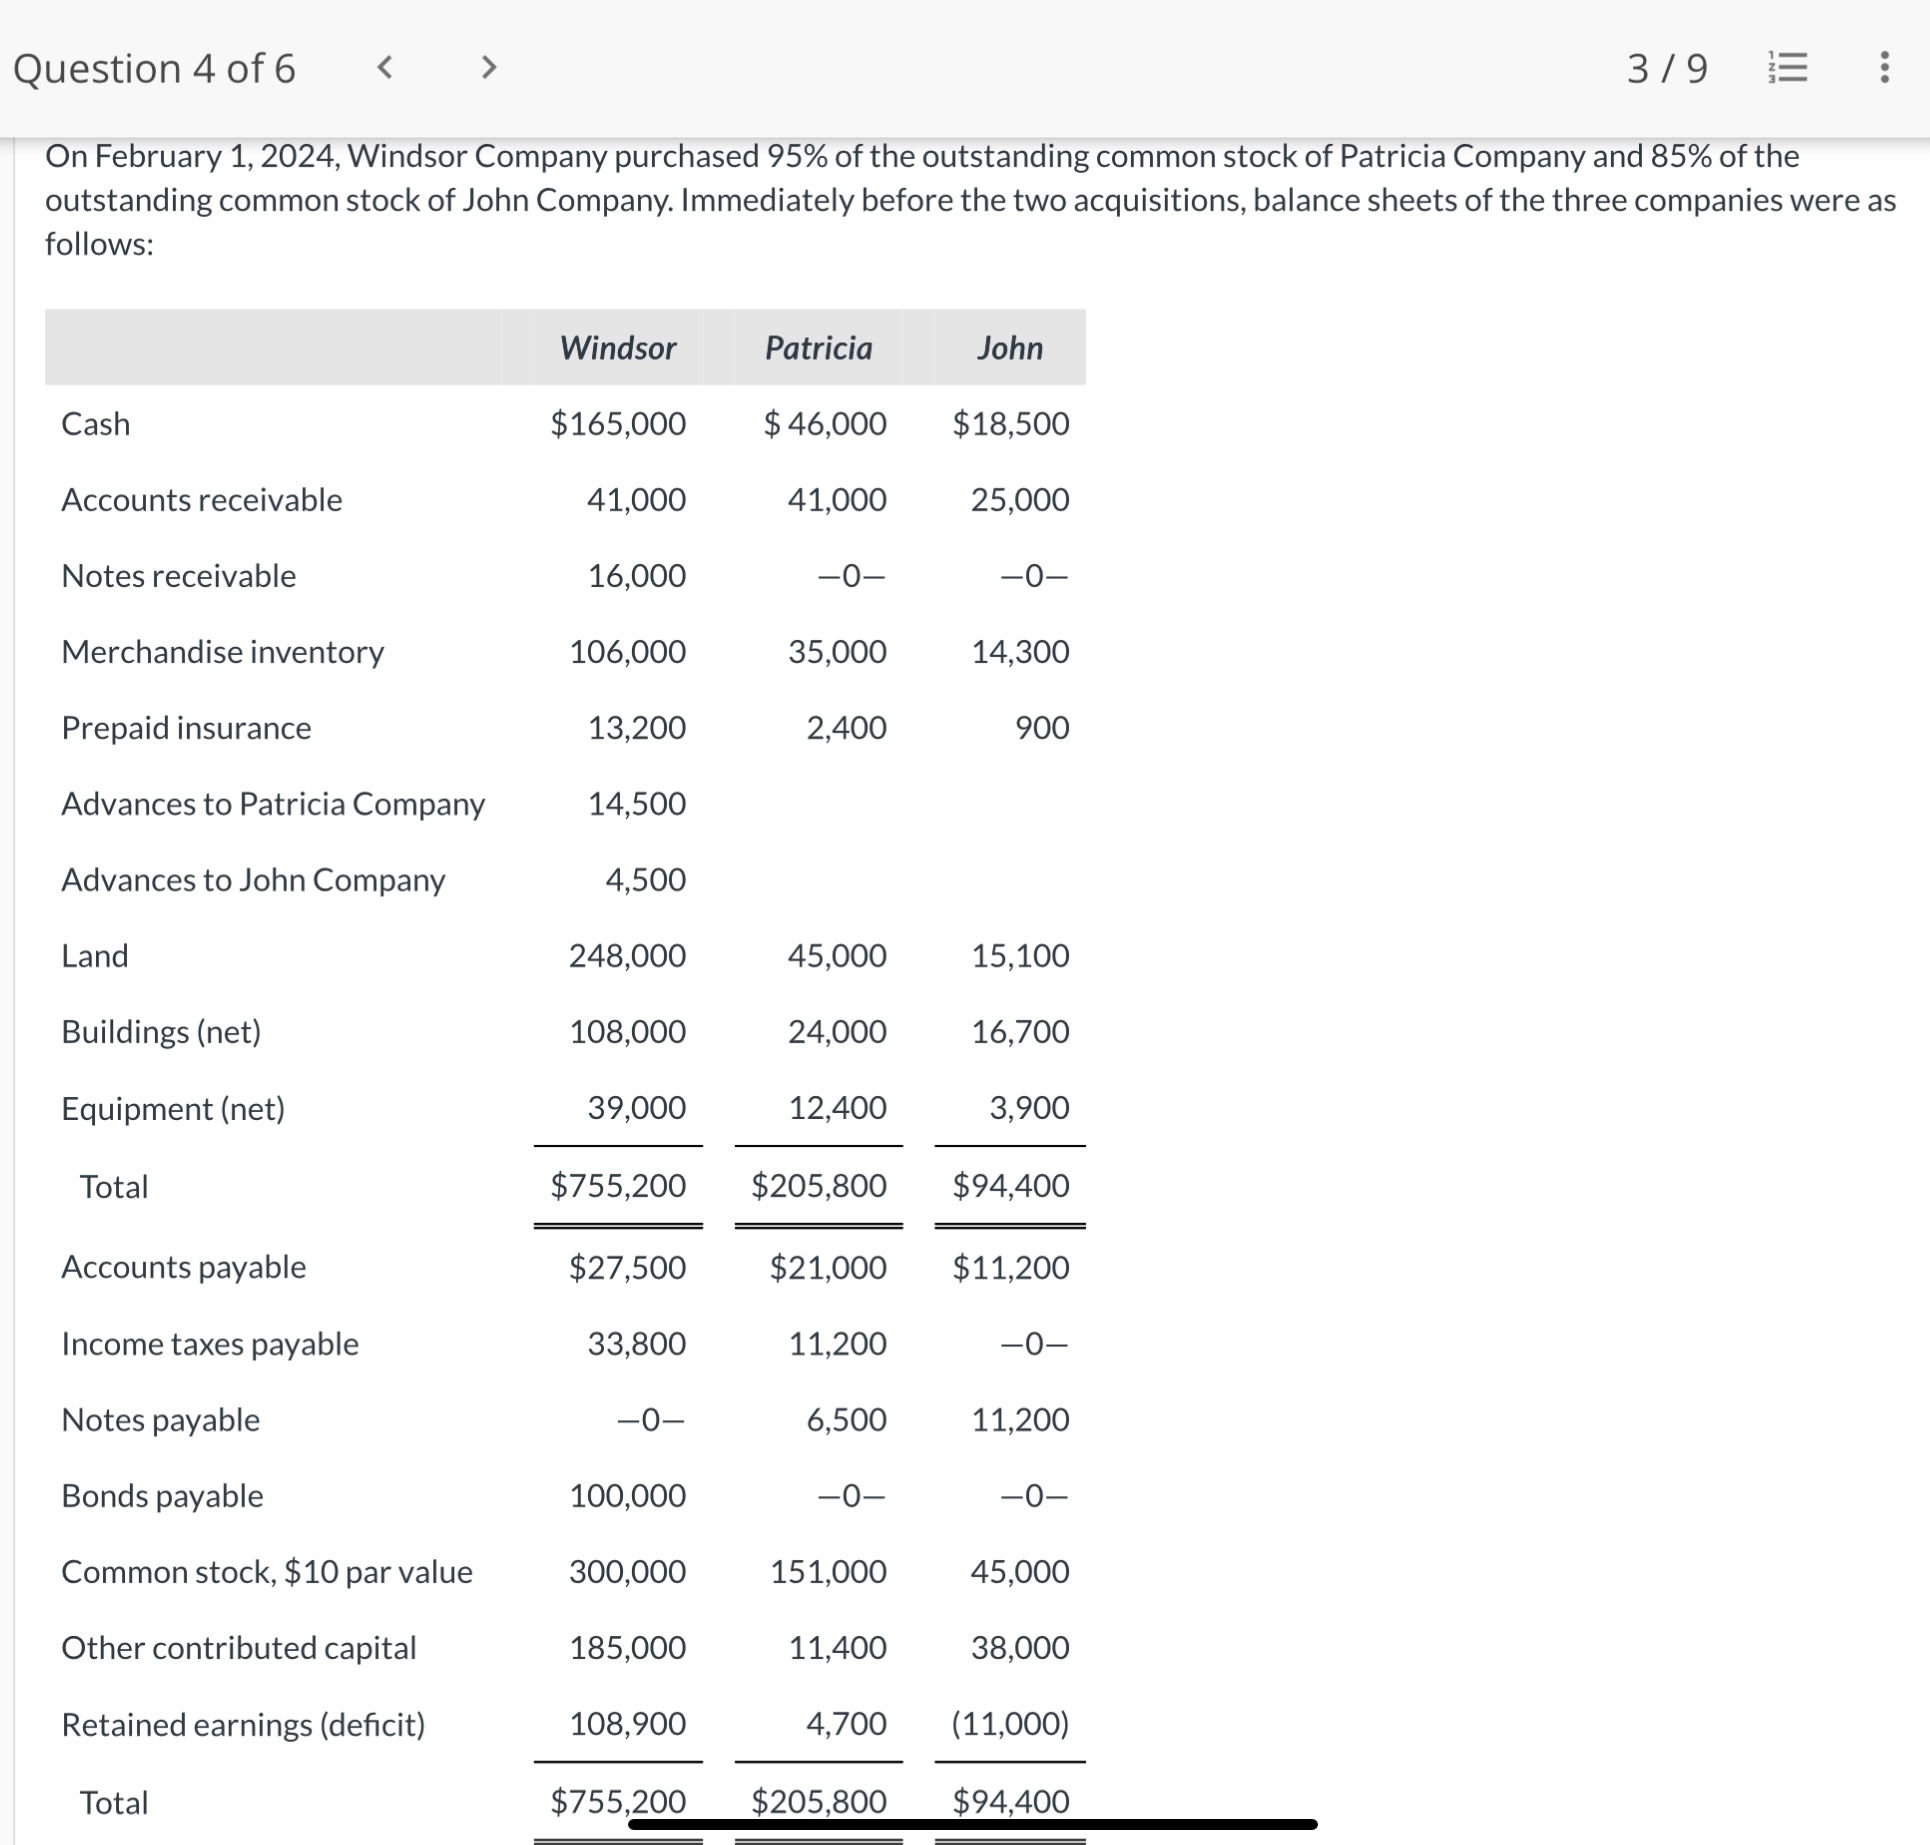1930x1845 pixels.
Task: Click the Patricia column header
Action: click(x=818, y=348)
